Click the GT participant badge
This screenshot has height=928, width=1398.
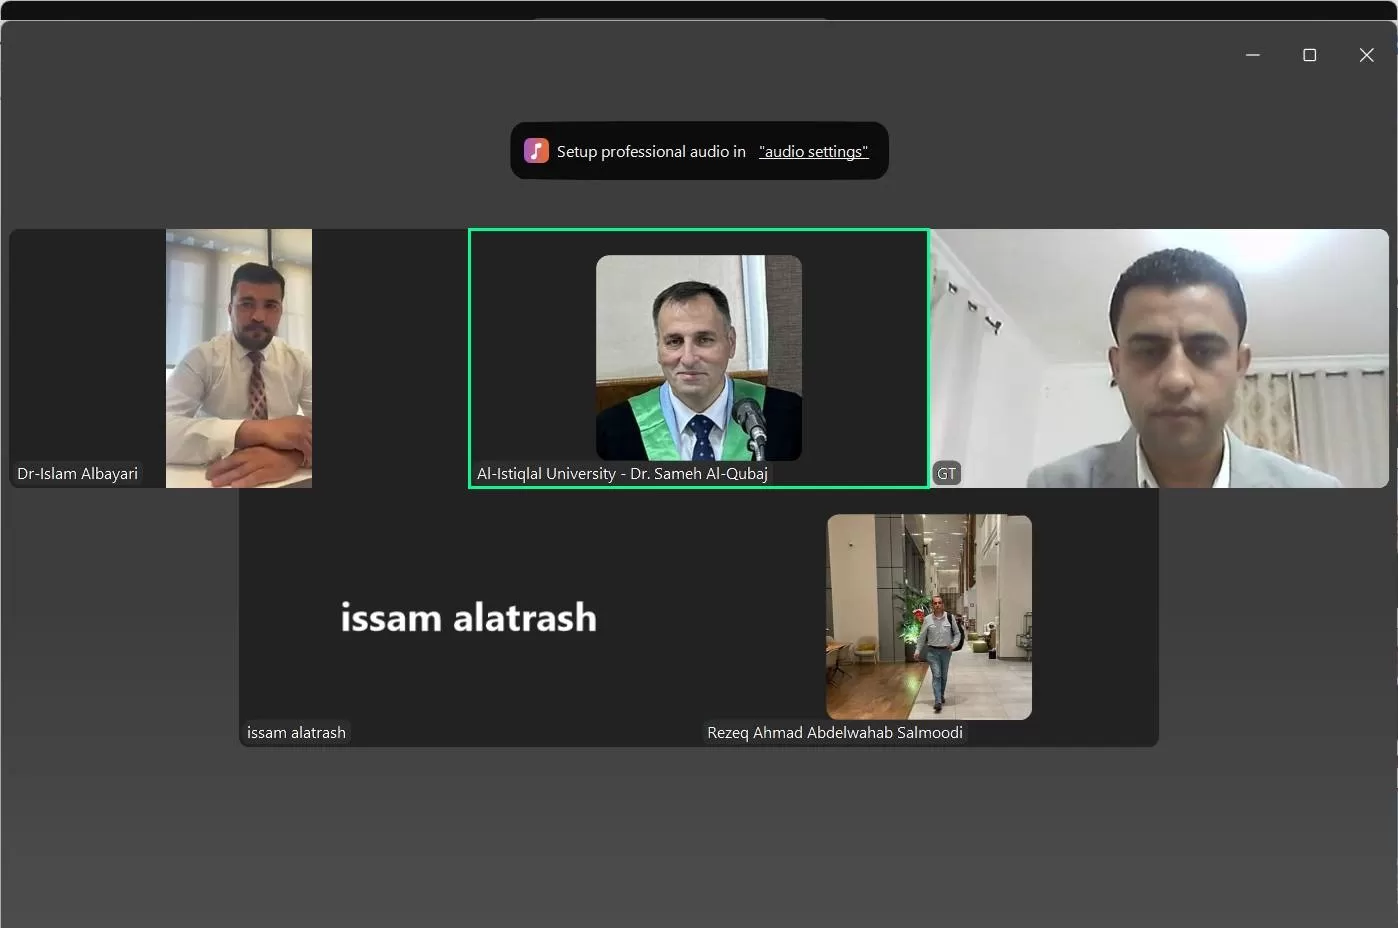tap(946, 474)
